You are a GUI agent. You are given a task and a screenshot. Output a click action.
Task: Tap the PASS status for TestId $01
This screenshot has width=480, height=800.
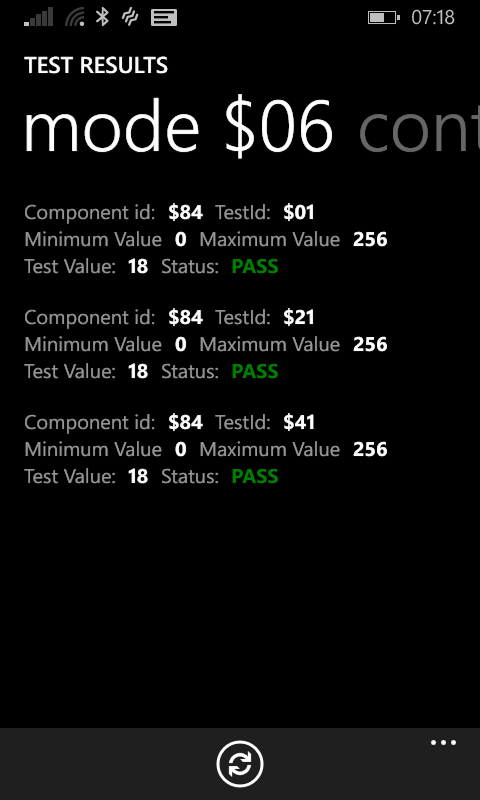[255, 266]
